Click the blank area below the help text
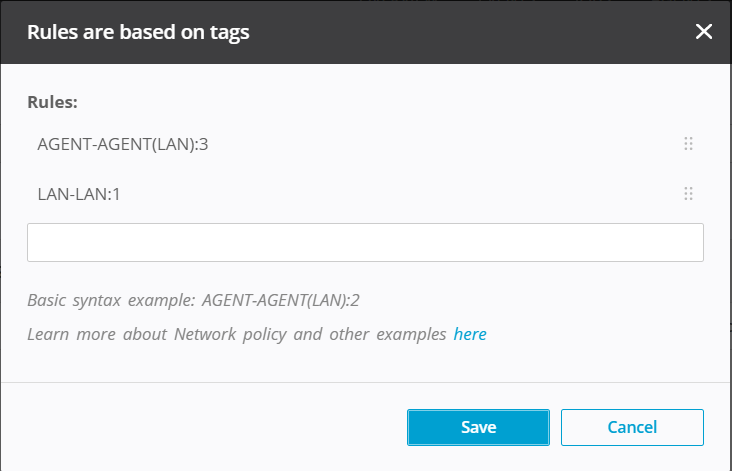The image size is (732, 471). (365, 364)
